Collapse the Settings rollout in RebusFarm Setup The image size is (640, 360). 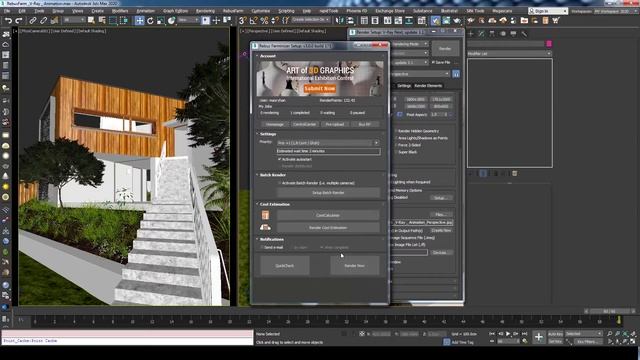(x=257, y=134)
